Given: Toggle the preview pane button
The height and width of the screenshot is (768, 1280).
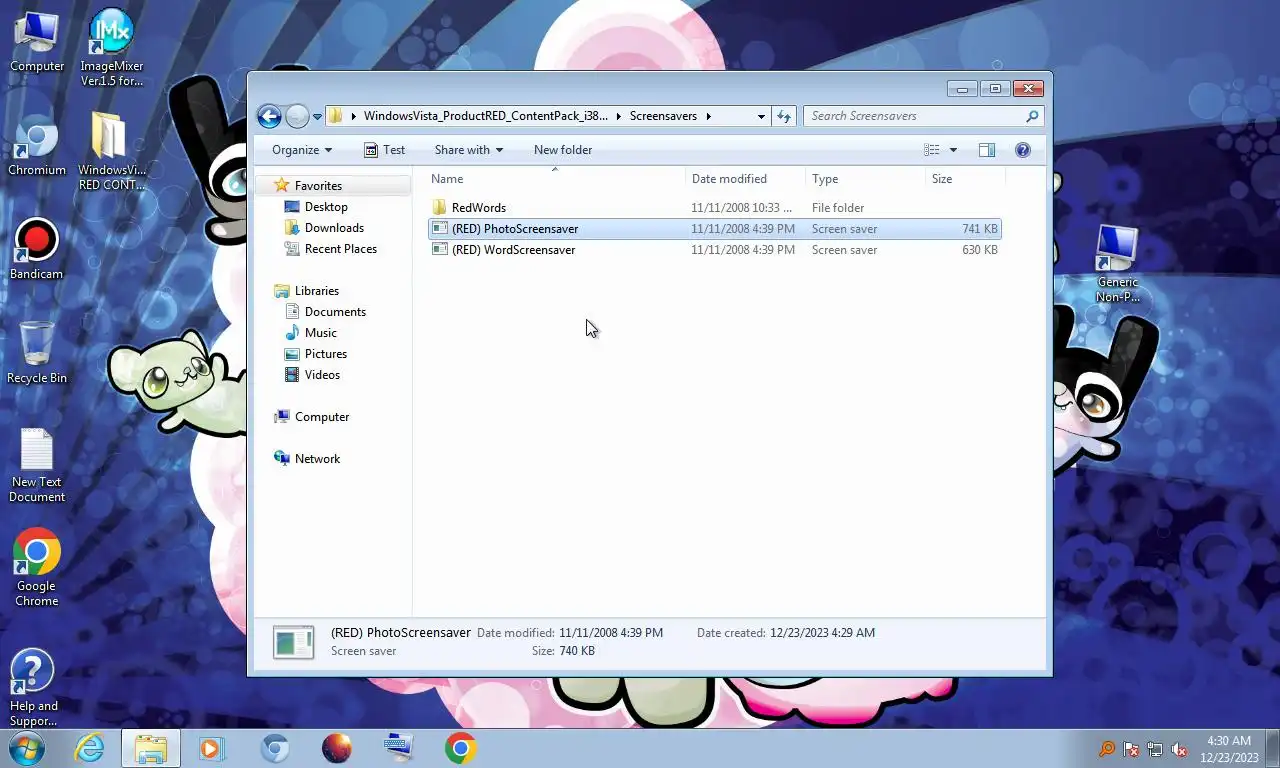Looking at the screenshot, I should coord(987,150).
